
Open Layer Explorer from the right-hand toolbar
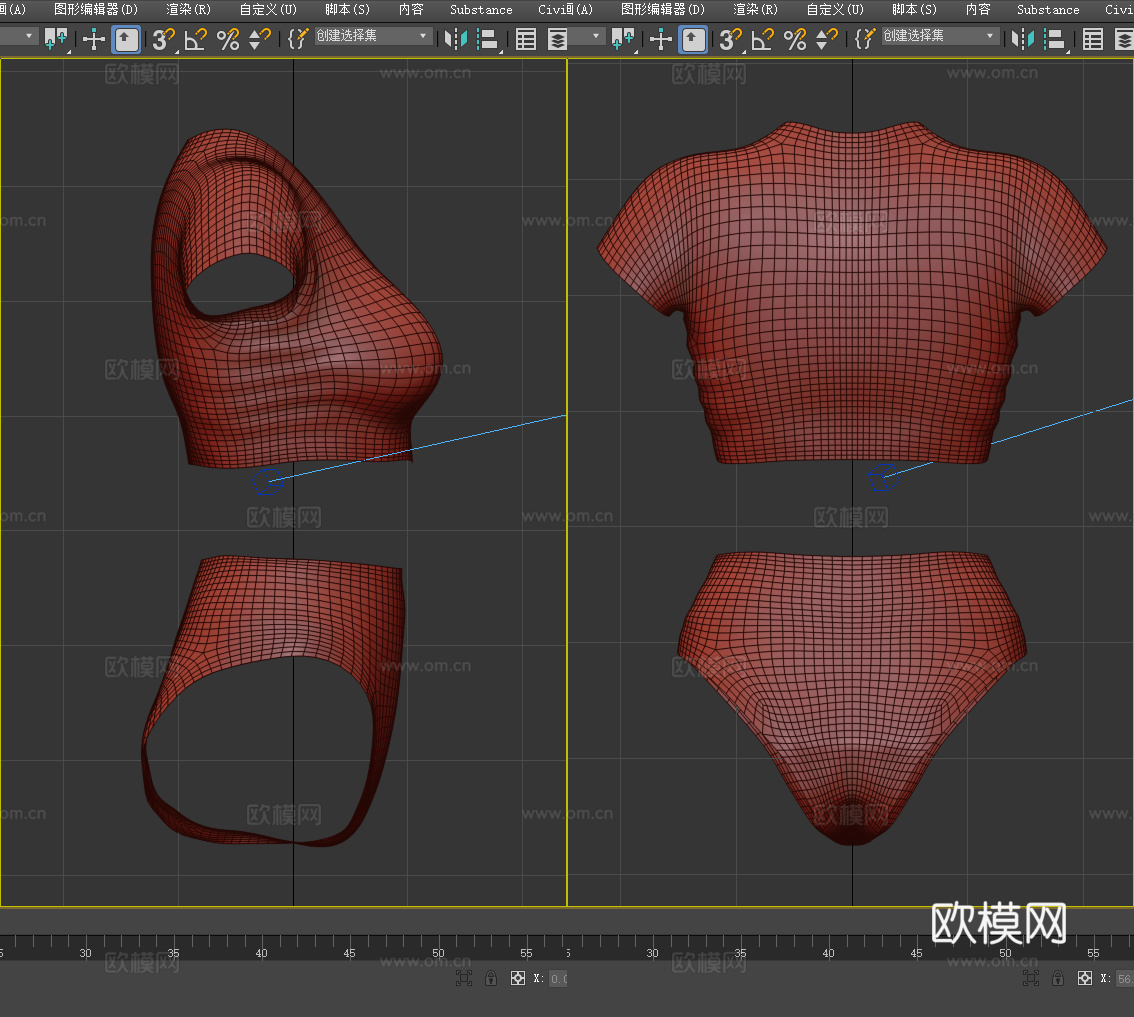click(x=1124, y=39)
